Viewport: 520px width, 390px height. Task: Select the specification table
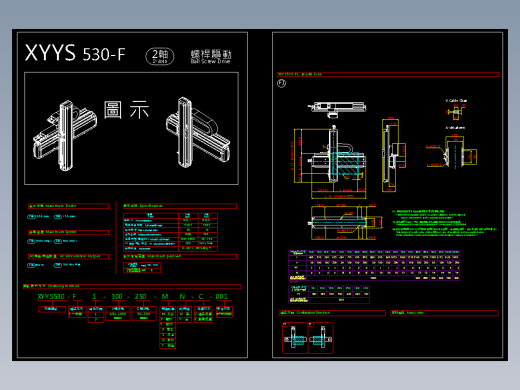[170, 232]
